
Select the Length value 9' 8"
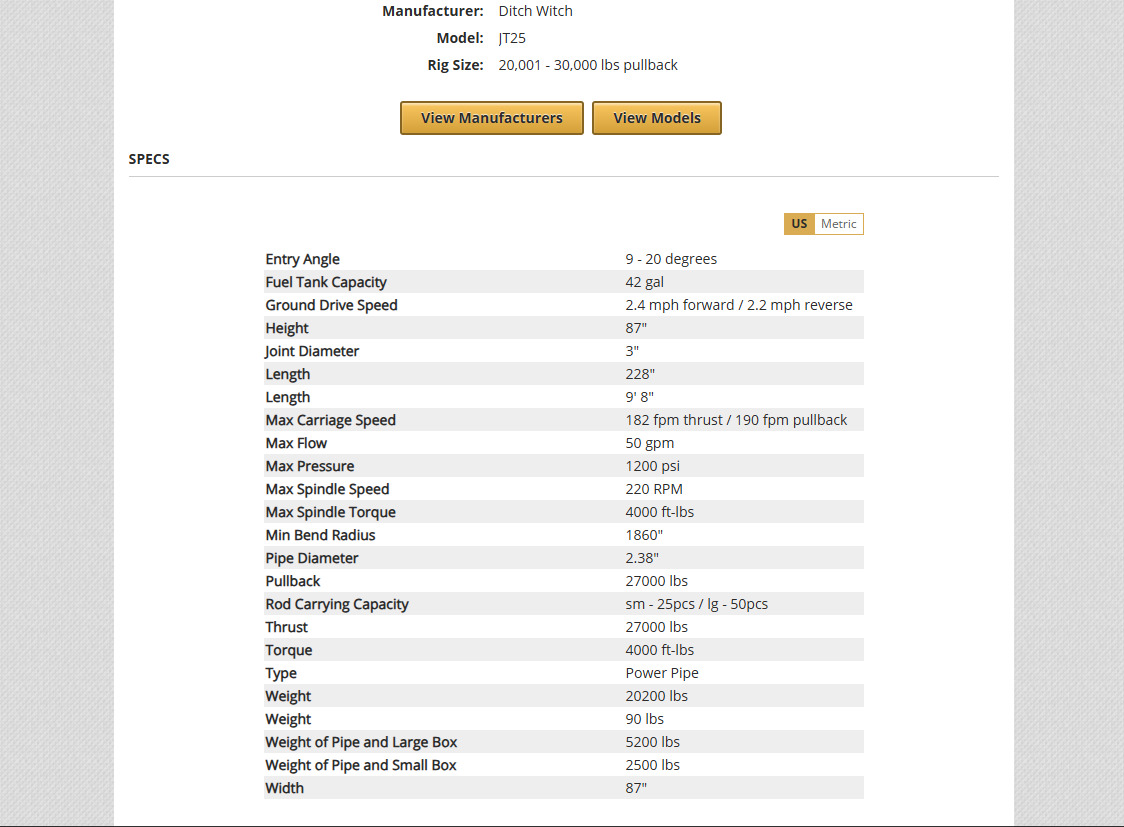(639, 396)
